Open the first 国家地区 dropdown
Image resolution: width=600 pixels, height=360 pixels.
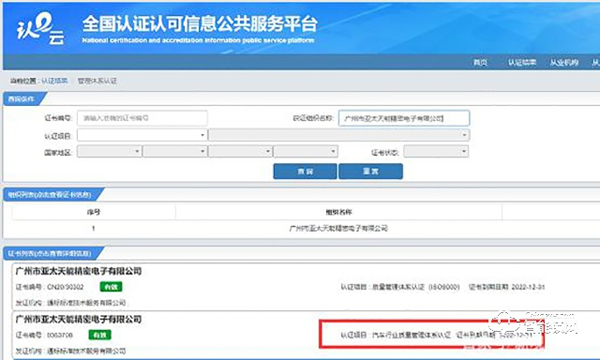pos(109,151)
